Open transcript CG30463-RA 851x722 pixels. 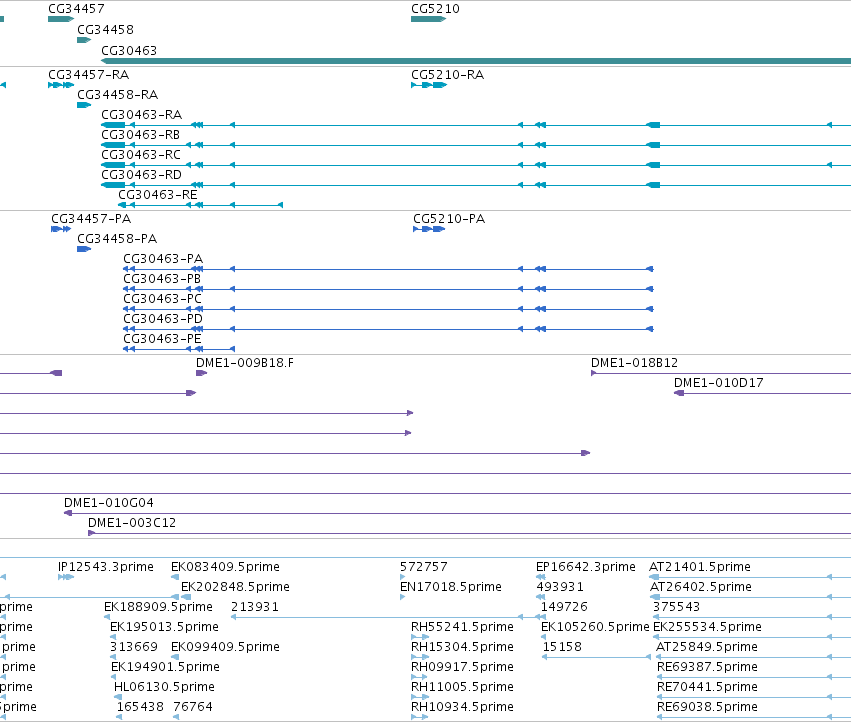(x=142, y=115)
